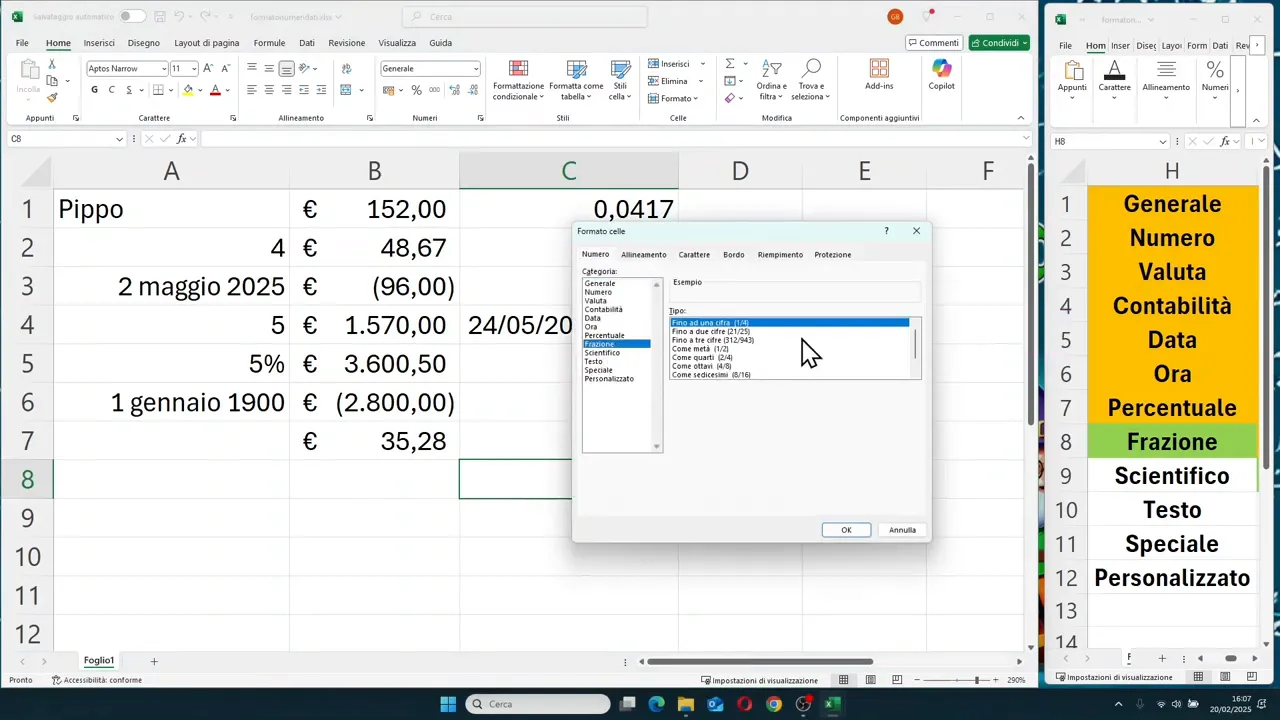Image resolution: width=1280 pixels, height=720 pixels.
Task: Click the Format Painter brush icon
Action: click(x=52, y=98)
